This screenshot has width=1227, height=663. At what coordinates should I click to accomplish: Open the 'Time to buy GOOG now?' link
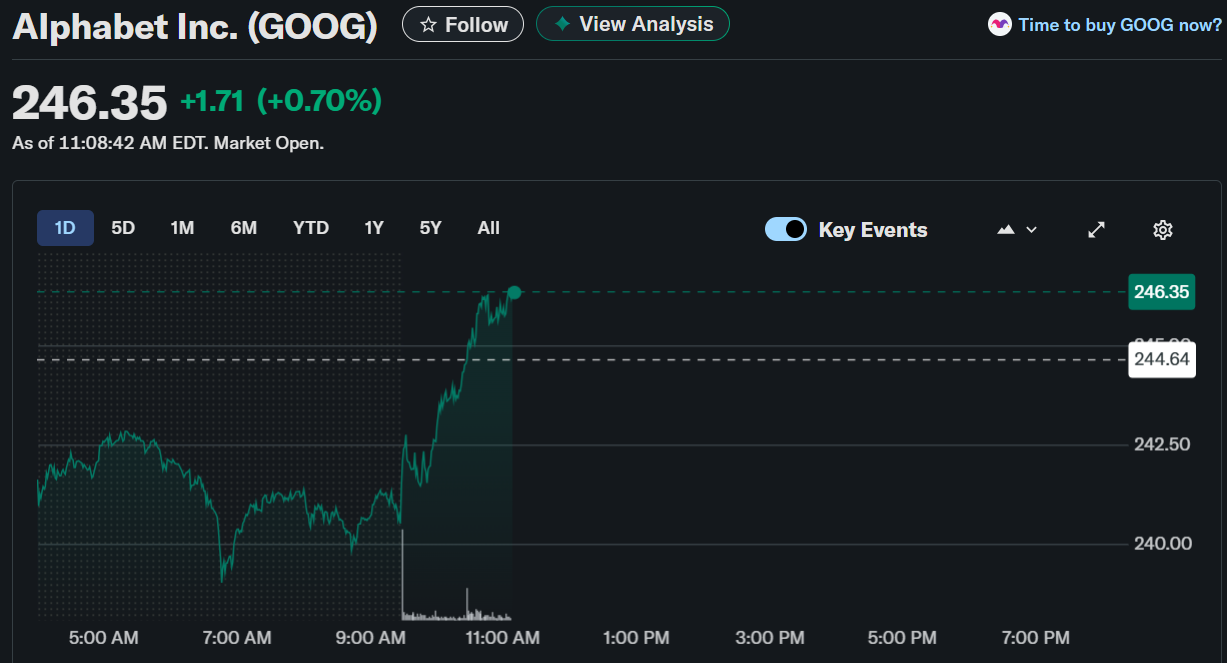pos(1119,25)
